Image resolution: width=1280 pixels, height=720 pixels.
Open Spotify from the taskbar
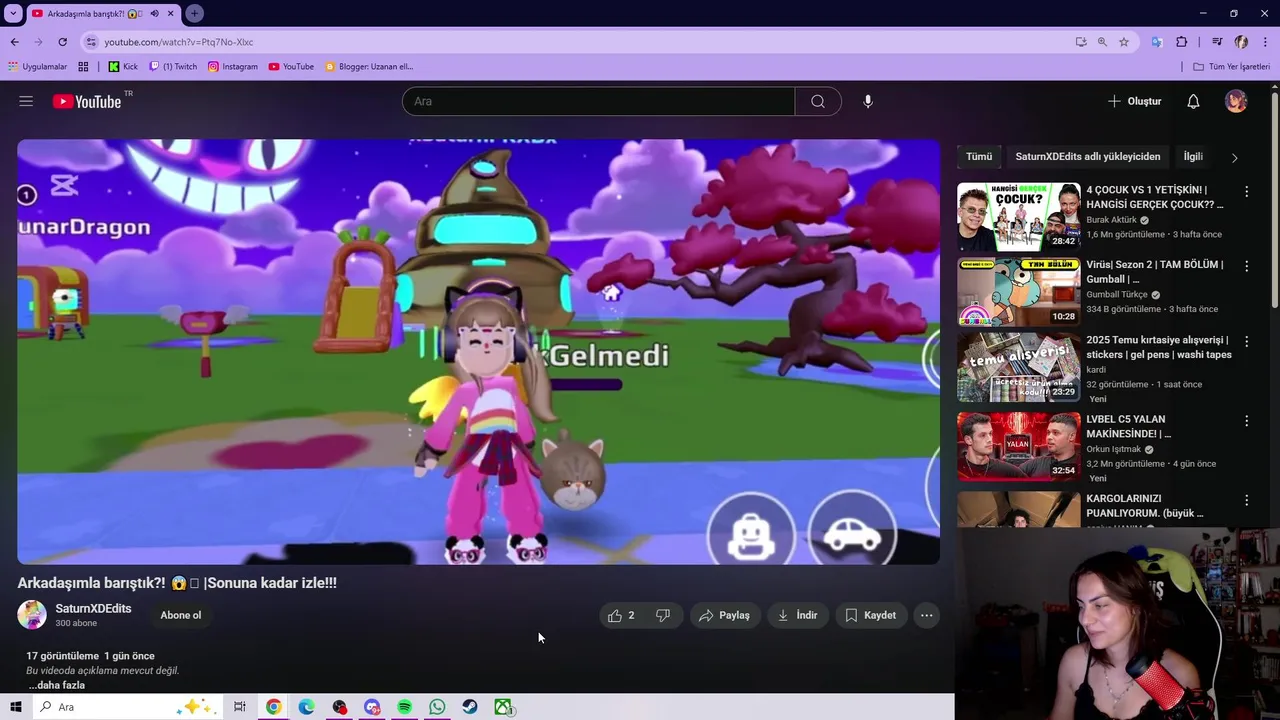coord(404,707)
